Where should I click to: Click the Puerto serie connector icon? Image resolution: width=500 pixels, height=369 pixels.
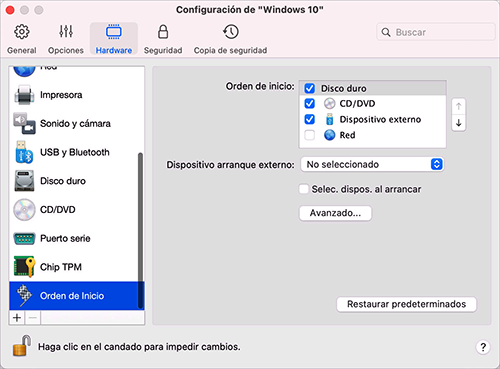click(x=24, y=238)
